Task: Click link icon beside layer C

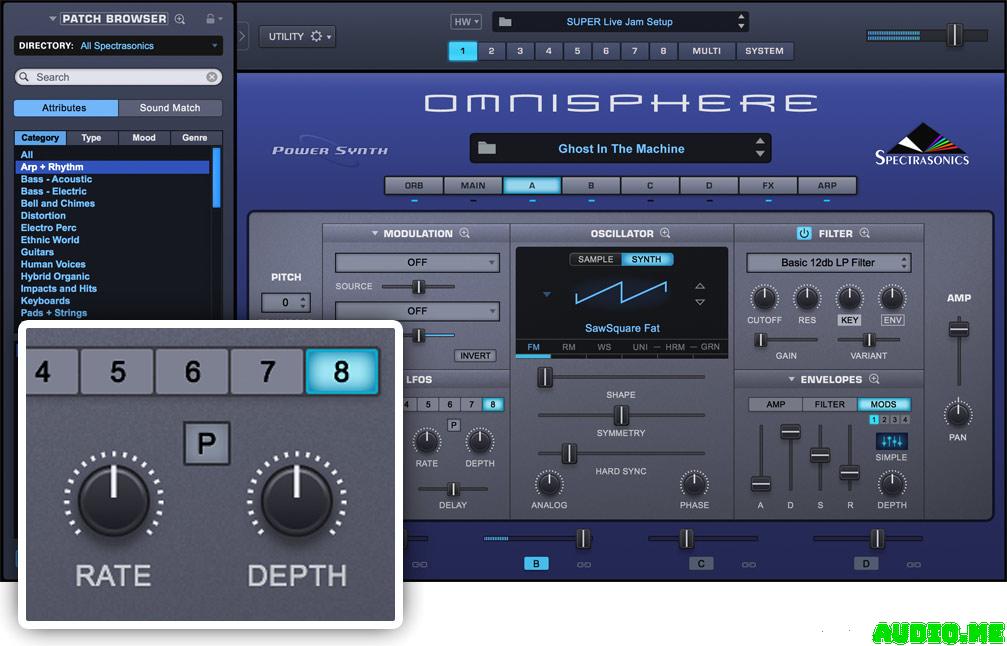Action: pyautogui.click(x=749, y=564)
